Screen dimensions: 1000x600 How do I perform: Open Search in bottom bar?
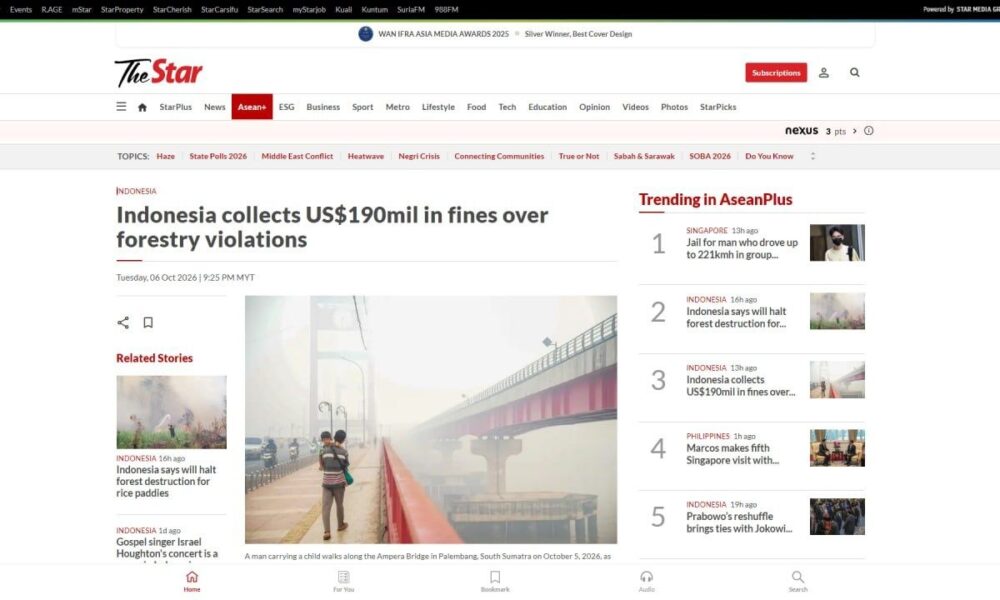pos(798,581)
